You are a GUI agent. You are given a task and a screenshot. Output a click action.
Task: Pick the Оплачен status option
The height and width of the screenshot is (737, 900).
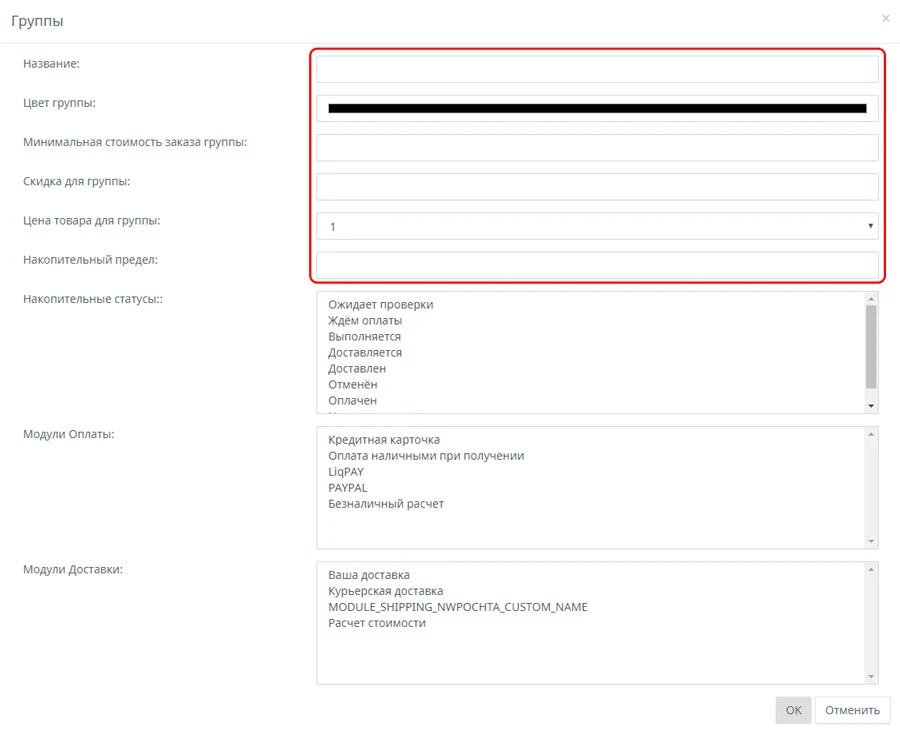coord(352,401)
